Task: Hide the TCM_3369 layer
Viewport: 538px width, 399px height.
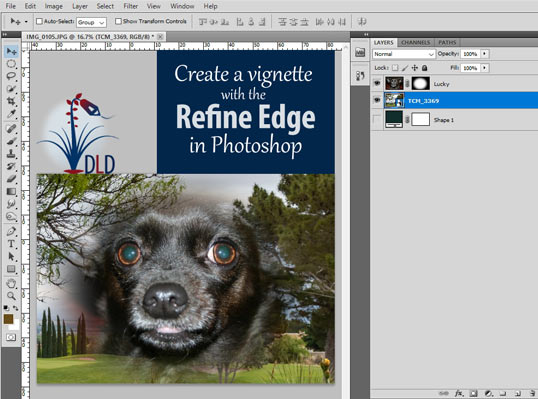Action: (x=377, y=100)
